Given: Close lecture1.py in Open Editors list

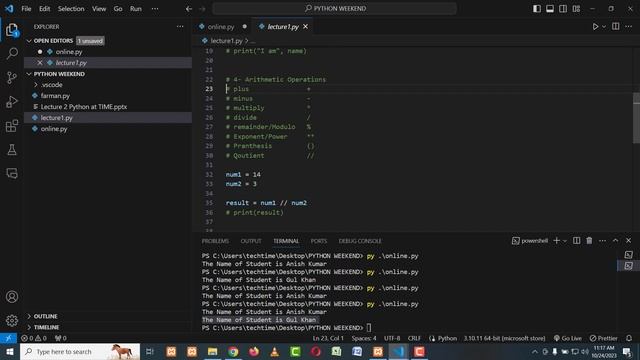Looking at the screenshot, I should point(40,63).
